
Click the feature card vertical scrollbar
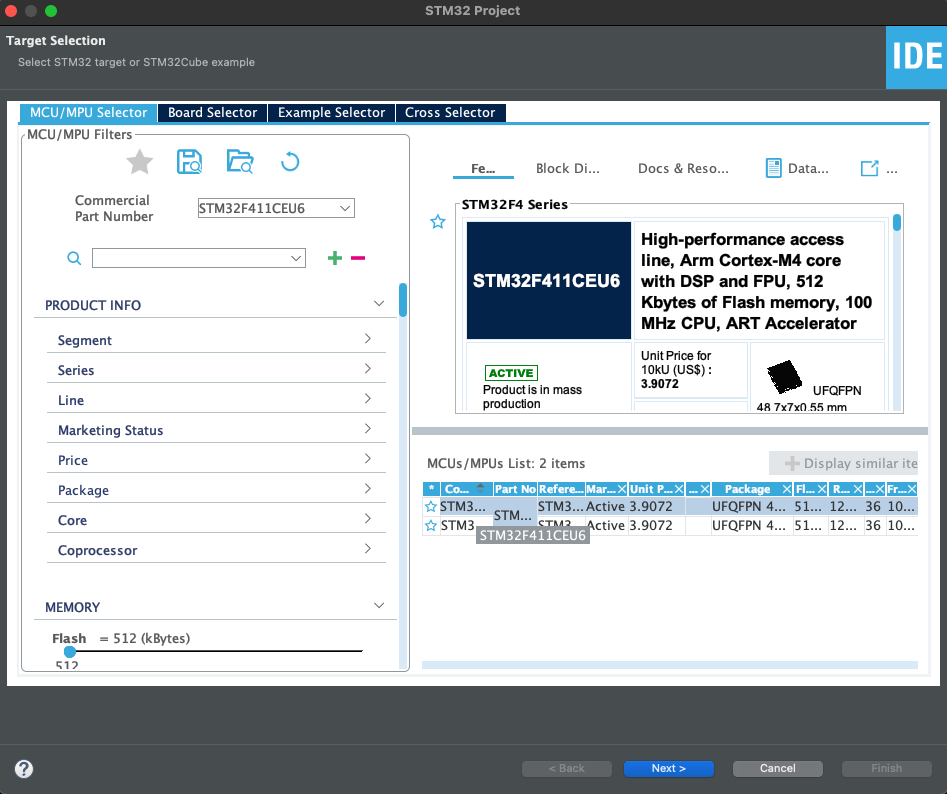pos(897,222)
